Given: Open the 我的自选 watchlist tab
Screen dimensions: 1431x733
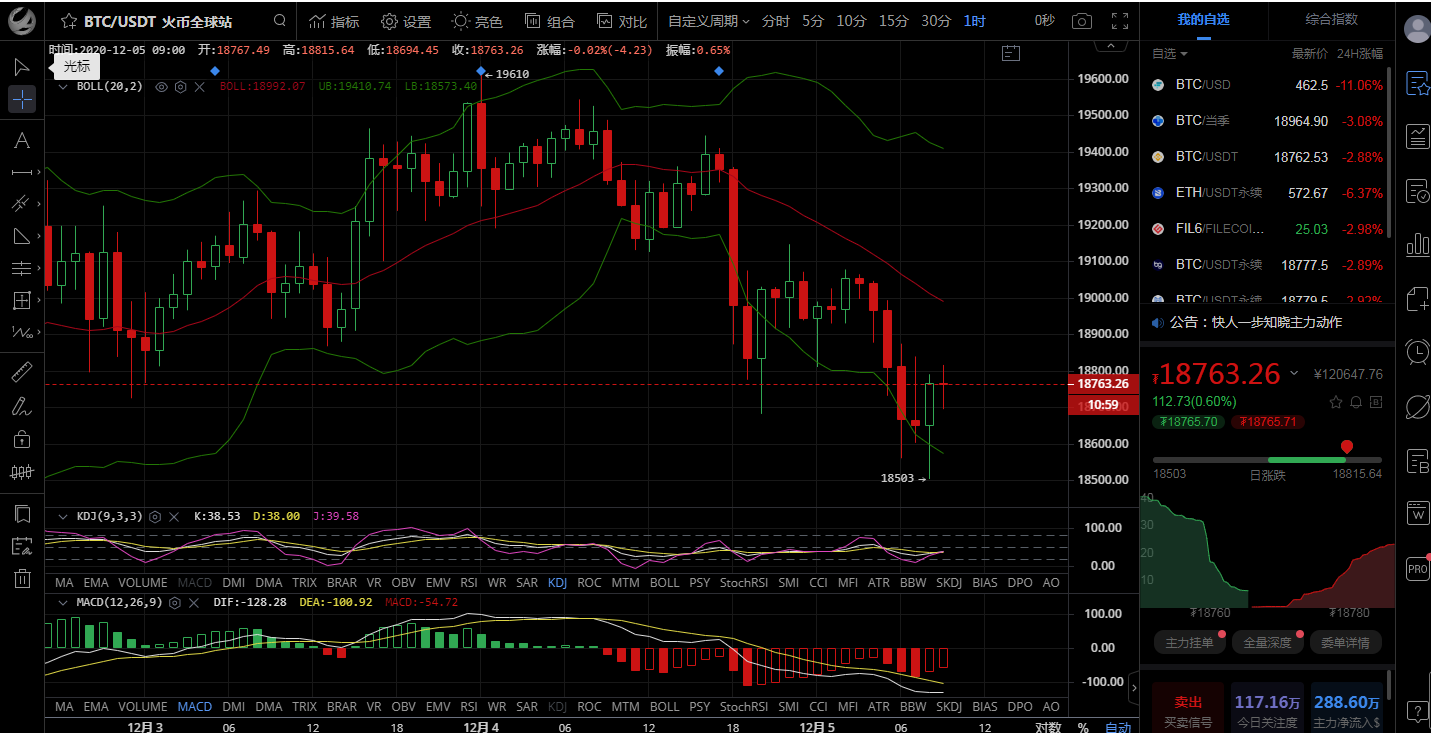Looking at the screenshot, I should 1203,19.
